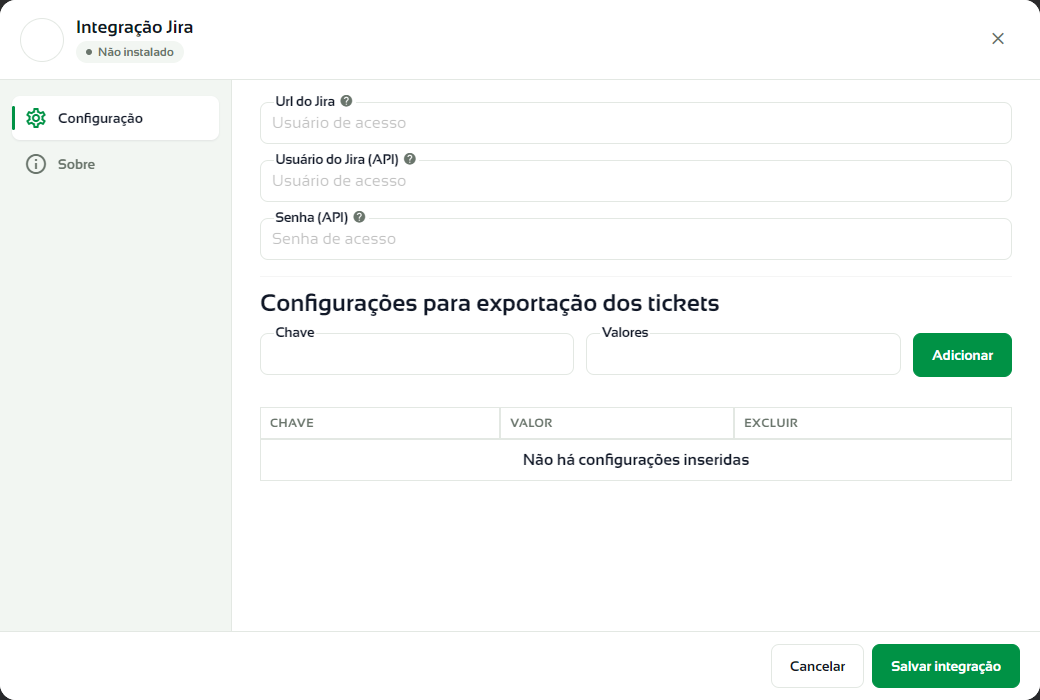Click the 'Integração Jira' title

coord(135,27)
